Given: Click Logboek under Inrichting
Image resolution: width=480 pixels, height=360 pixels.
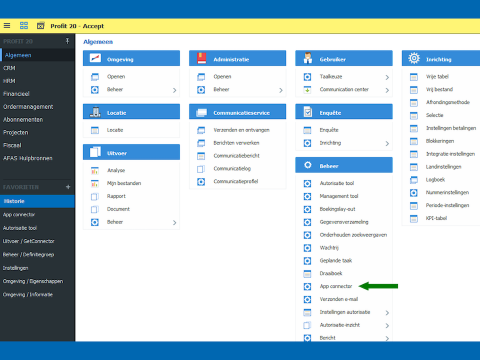Looking at the screenshot, I should point(435,180).
